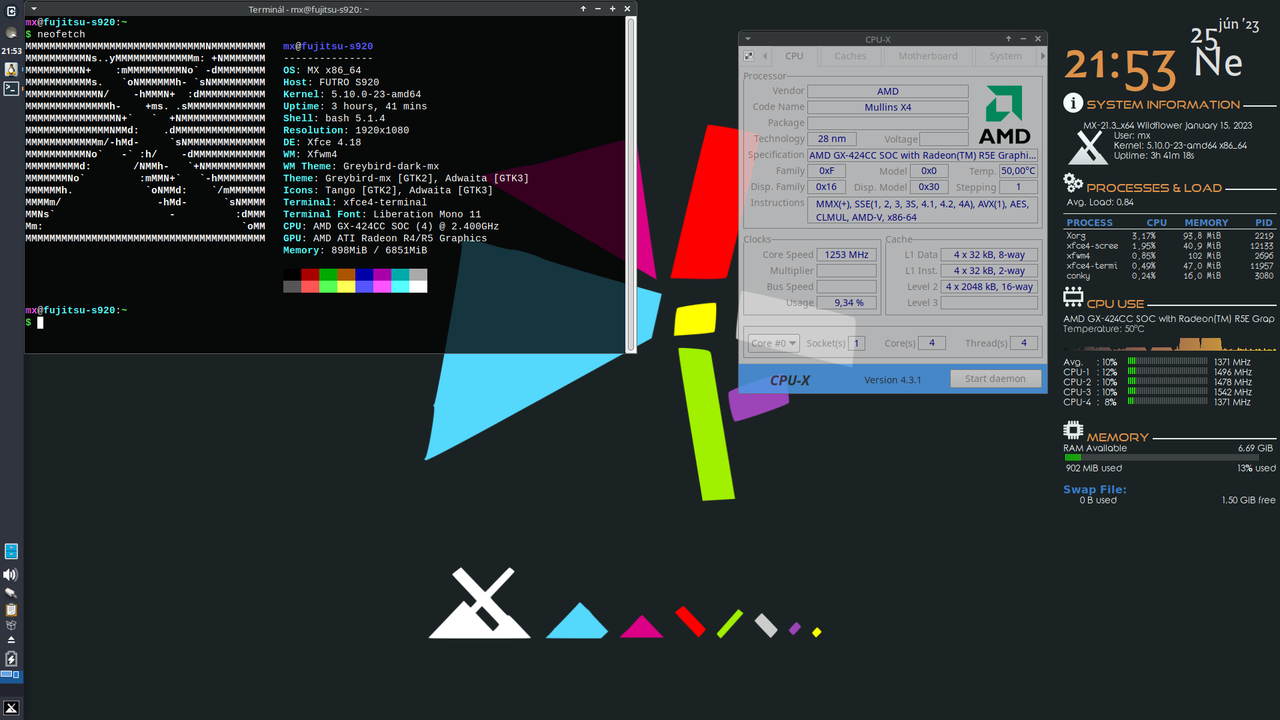Switch to the CPU tab

pyautogui.click(x=794, y=56)
